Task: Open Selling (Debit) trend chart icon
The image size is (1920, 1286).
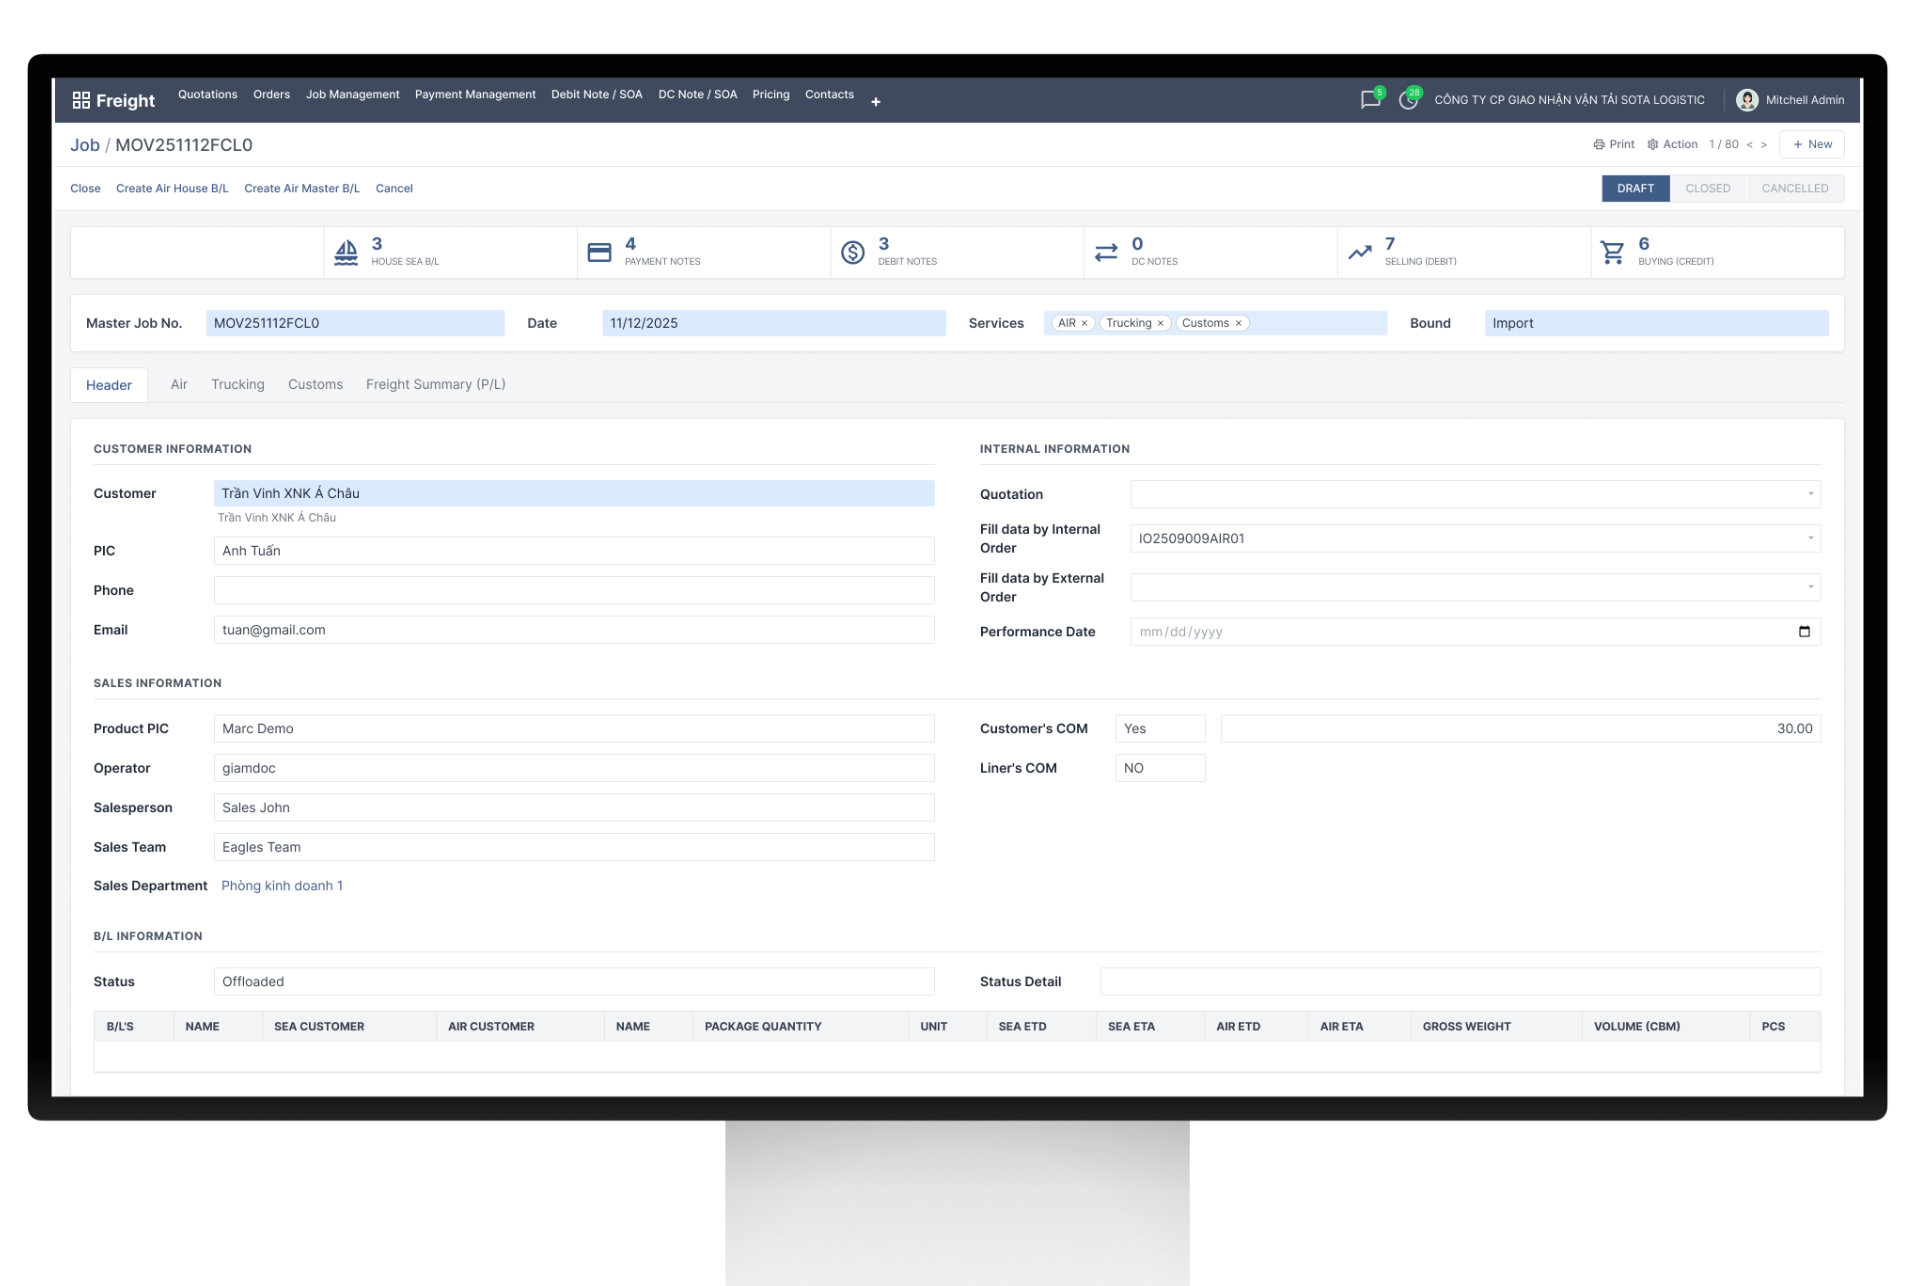Action: coord(1359,252)
